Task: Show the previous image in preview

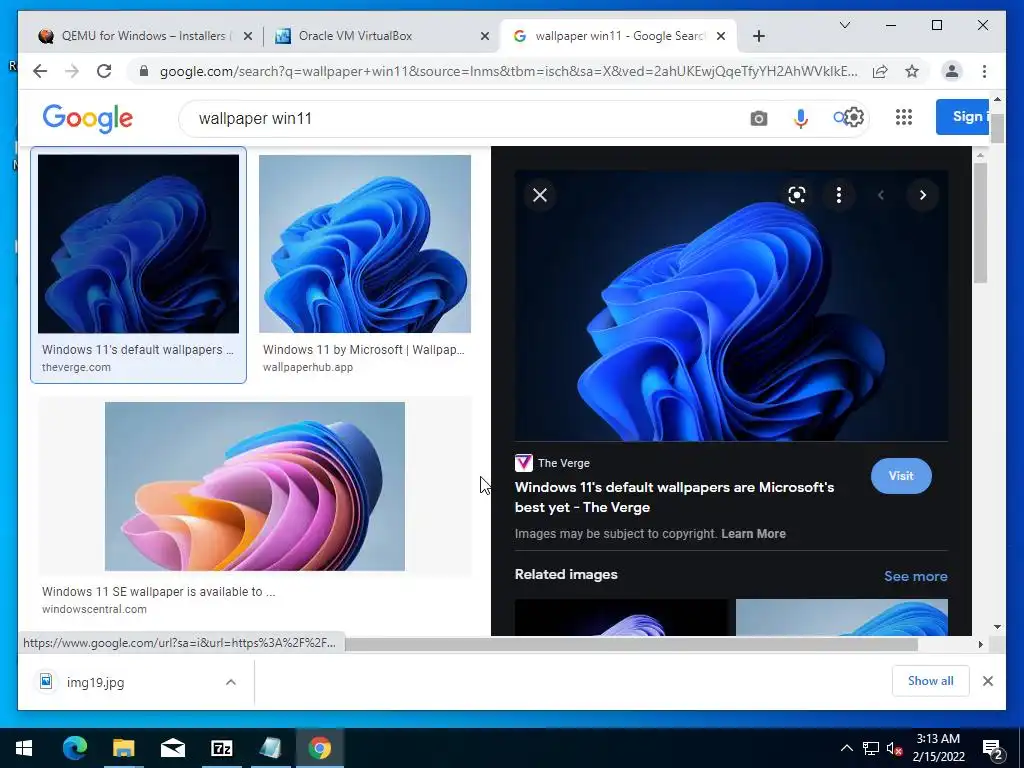Action: click(880, 195)
